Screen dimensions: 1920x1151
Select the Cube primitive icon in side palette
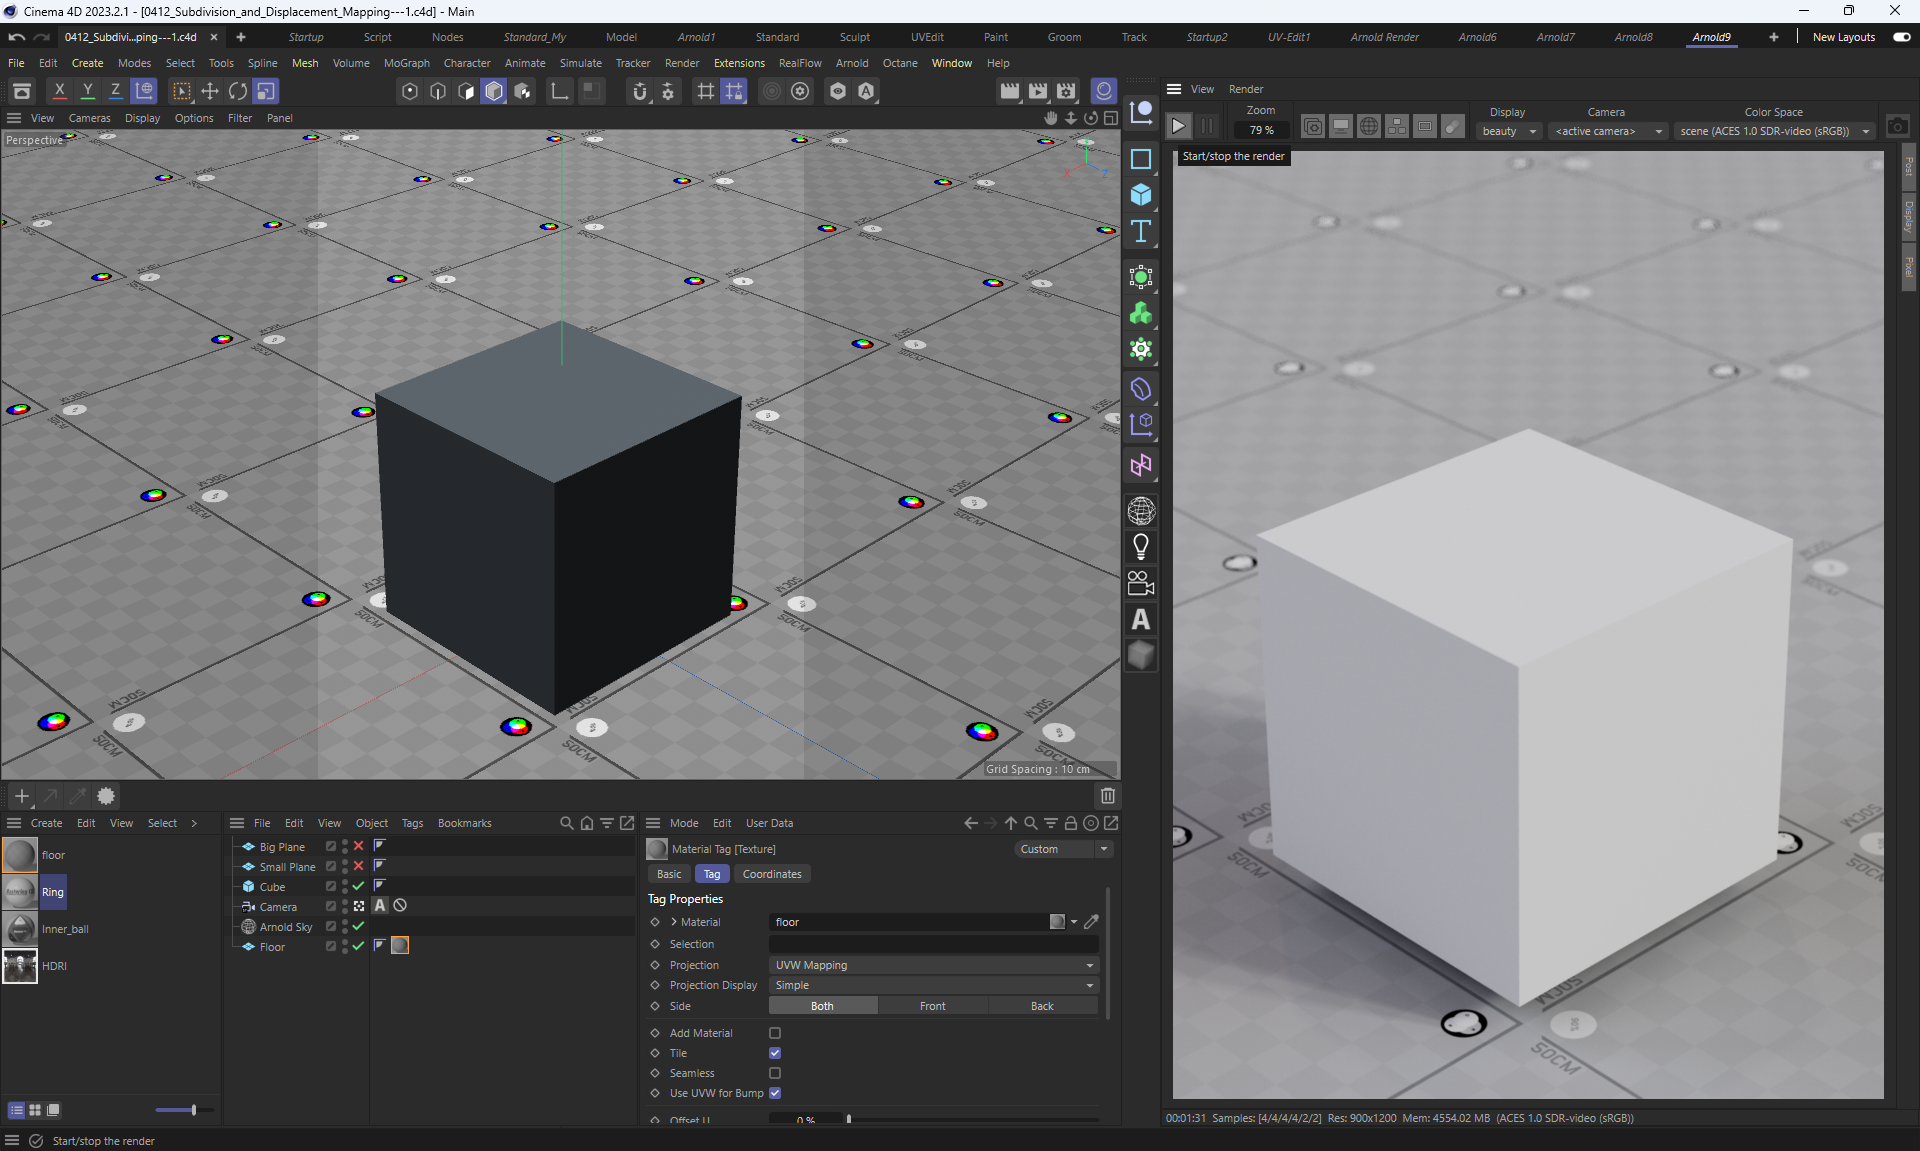pos(1141,195)
